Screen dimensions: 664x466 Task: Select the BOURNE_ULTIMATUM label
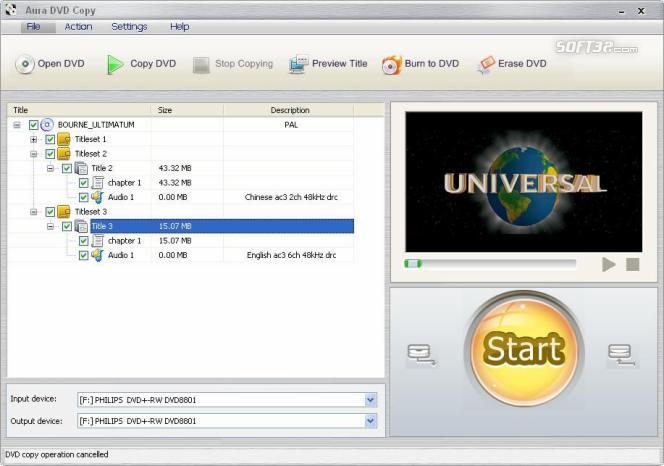(96, 125)
